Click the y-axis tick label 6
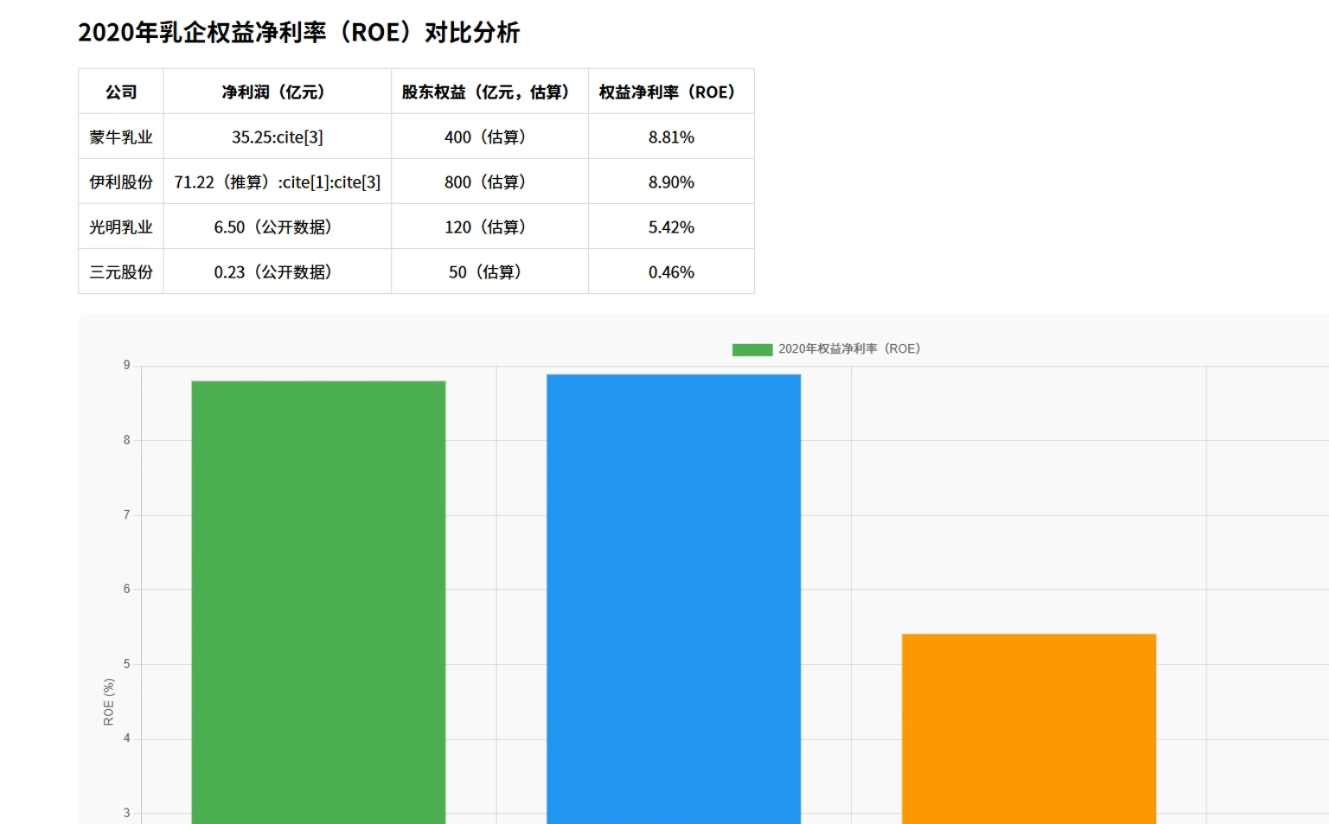Viewport: 1329px width, 824px height. 127,589
